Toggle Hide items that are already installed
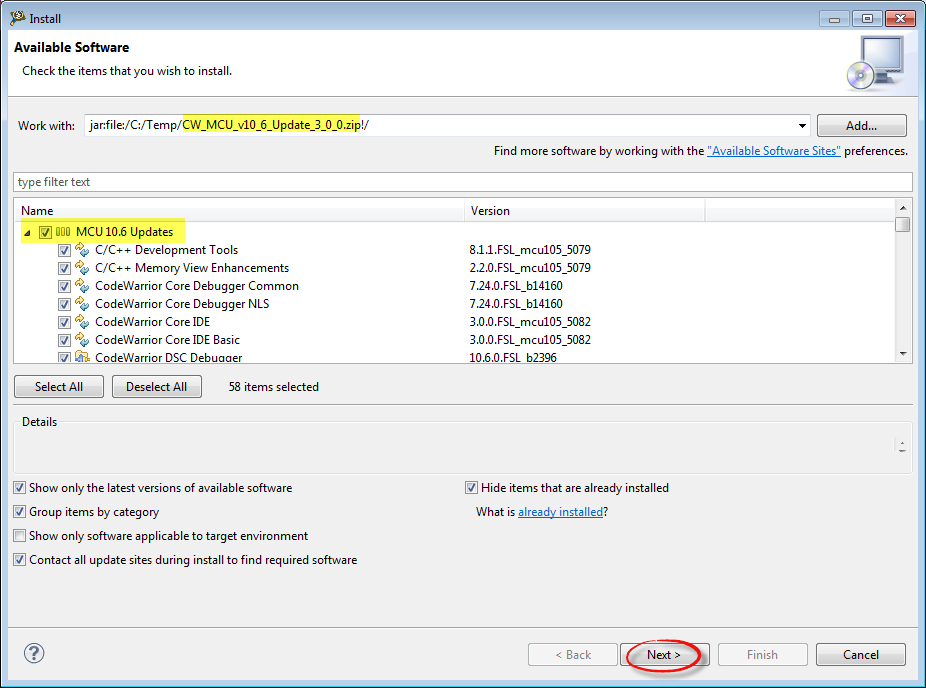926x688 pixels. click(471, 488)
